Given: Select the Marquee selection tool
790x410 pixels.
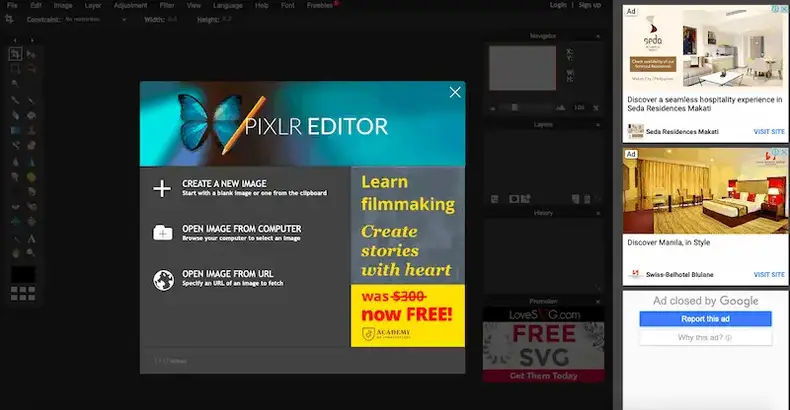Looking at the screenshot, I should 16,69.
